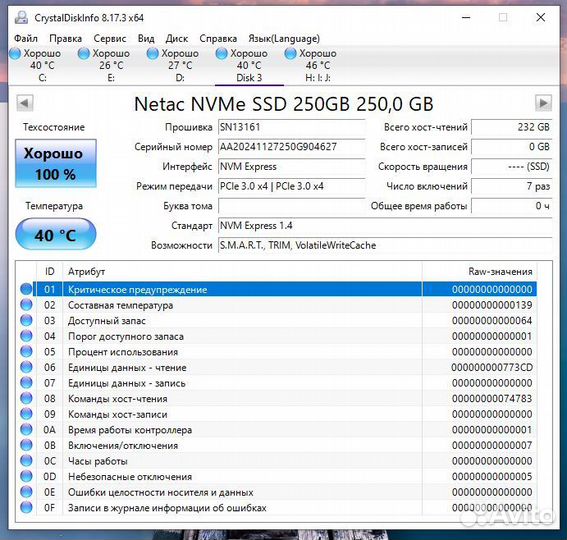Click the 40 °C temperature button
Image resolution: width=567 pixels, height=540 pixels.
(x=56, y=234)
